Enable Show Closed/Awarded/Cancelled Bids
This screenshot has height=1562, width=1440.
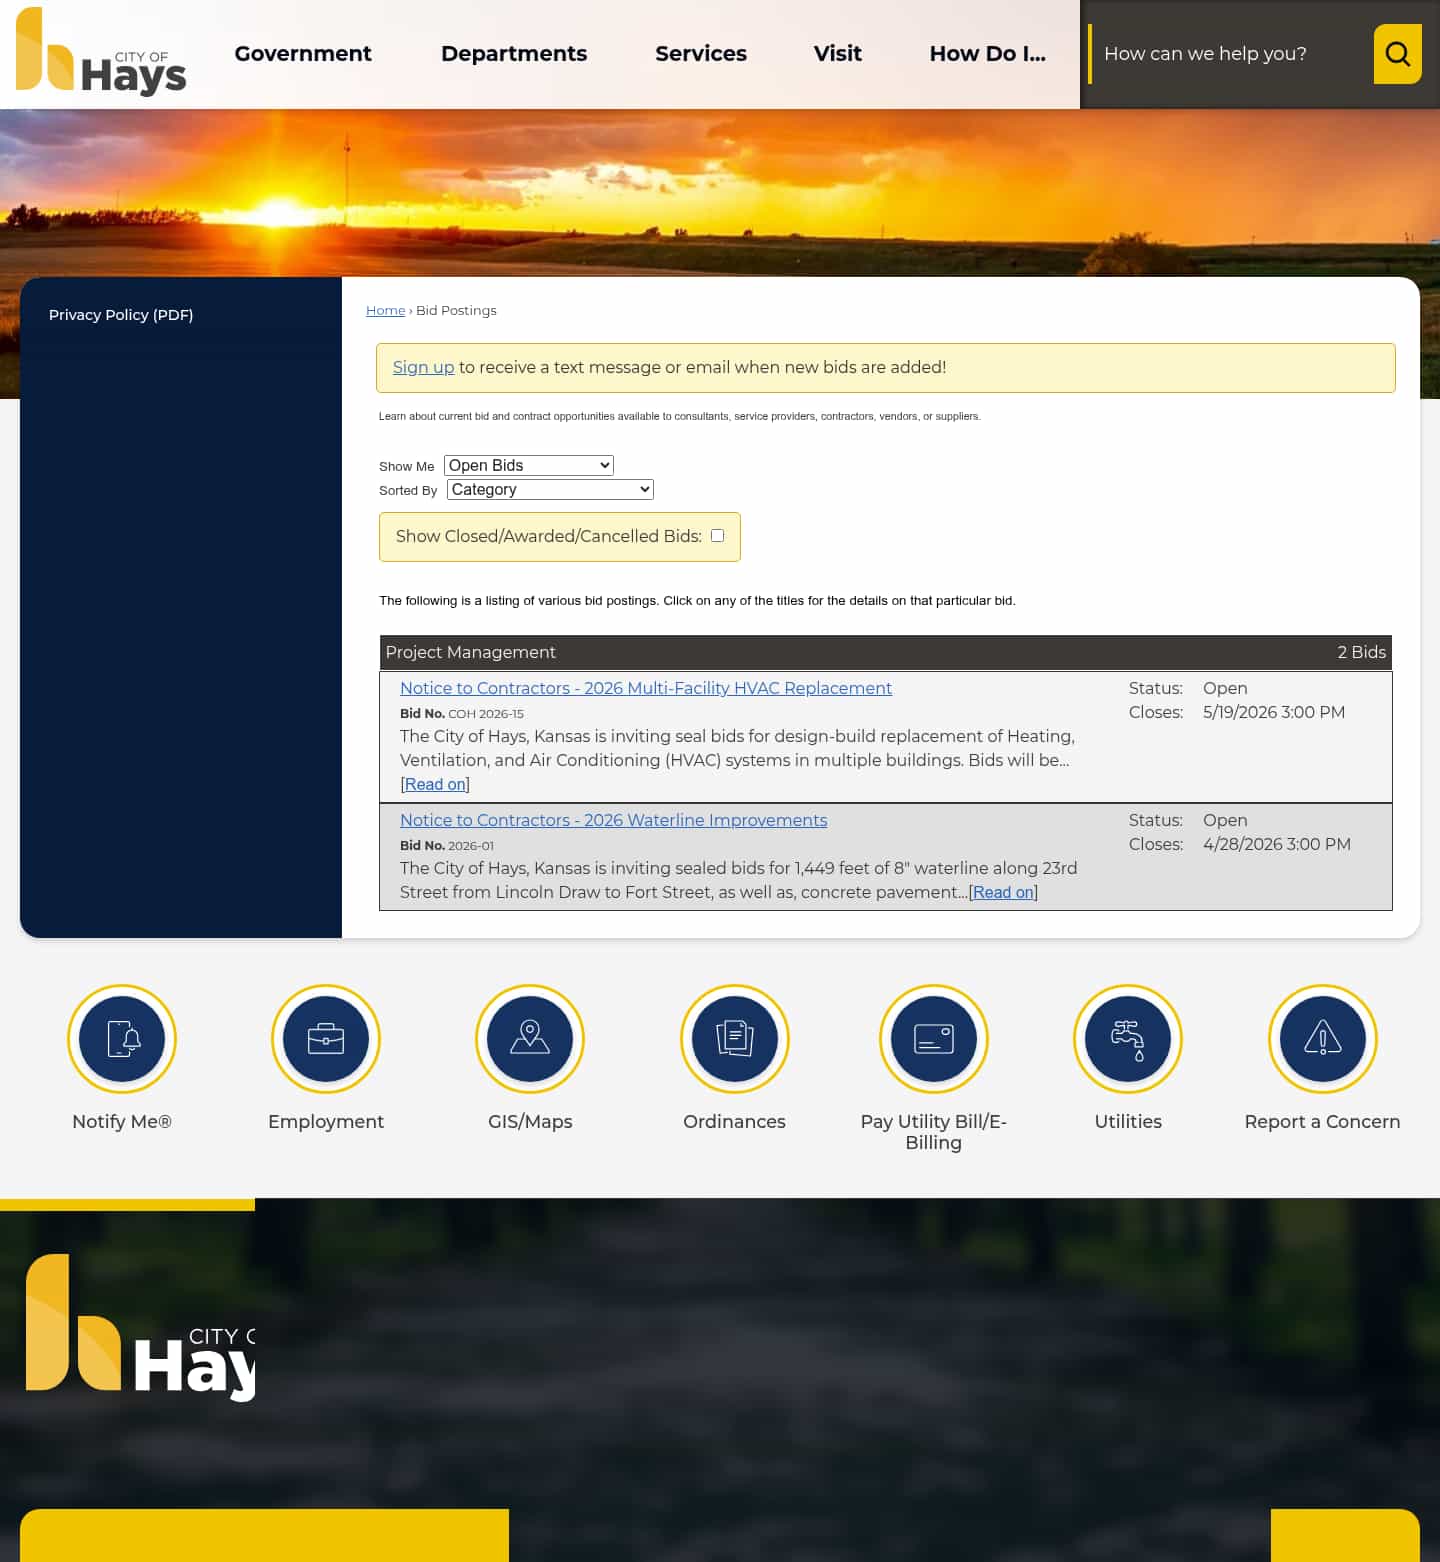click(717, 536)
